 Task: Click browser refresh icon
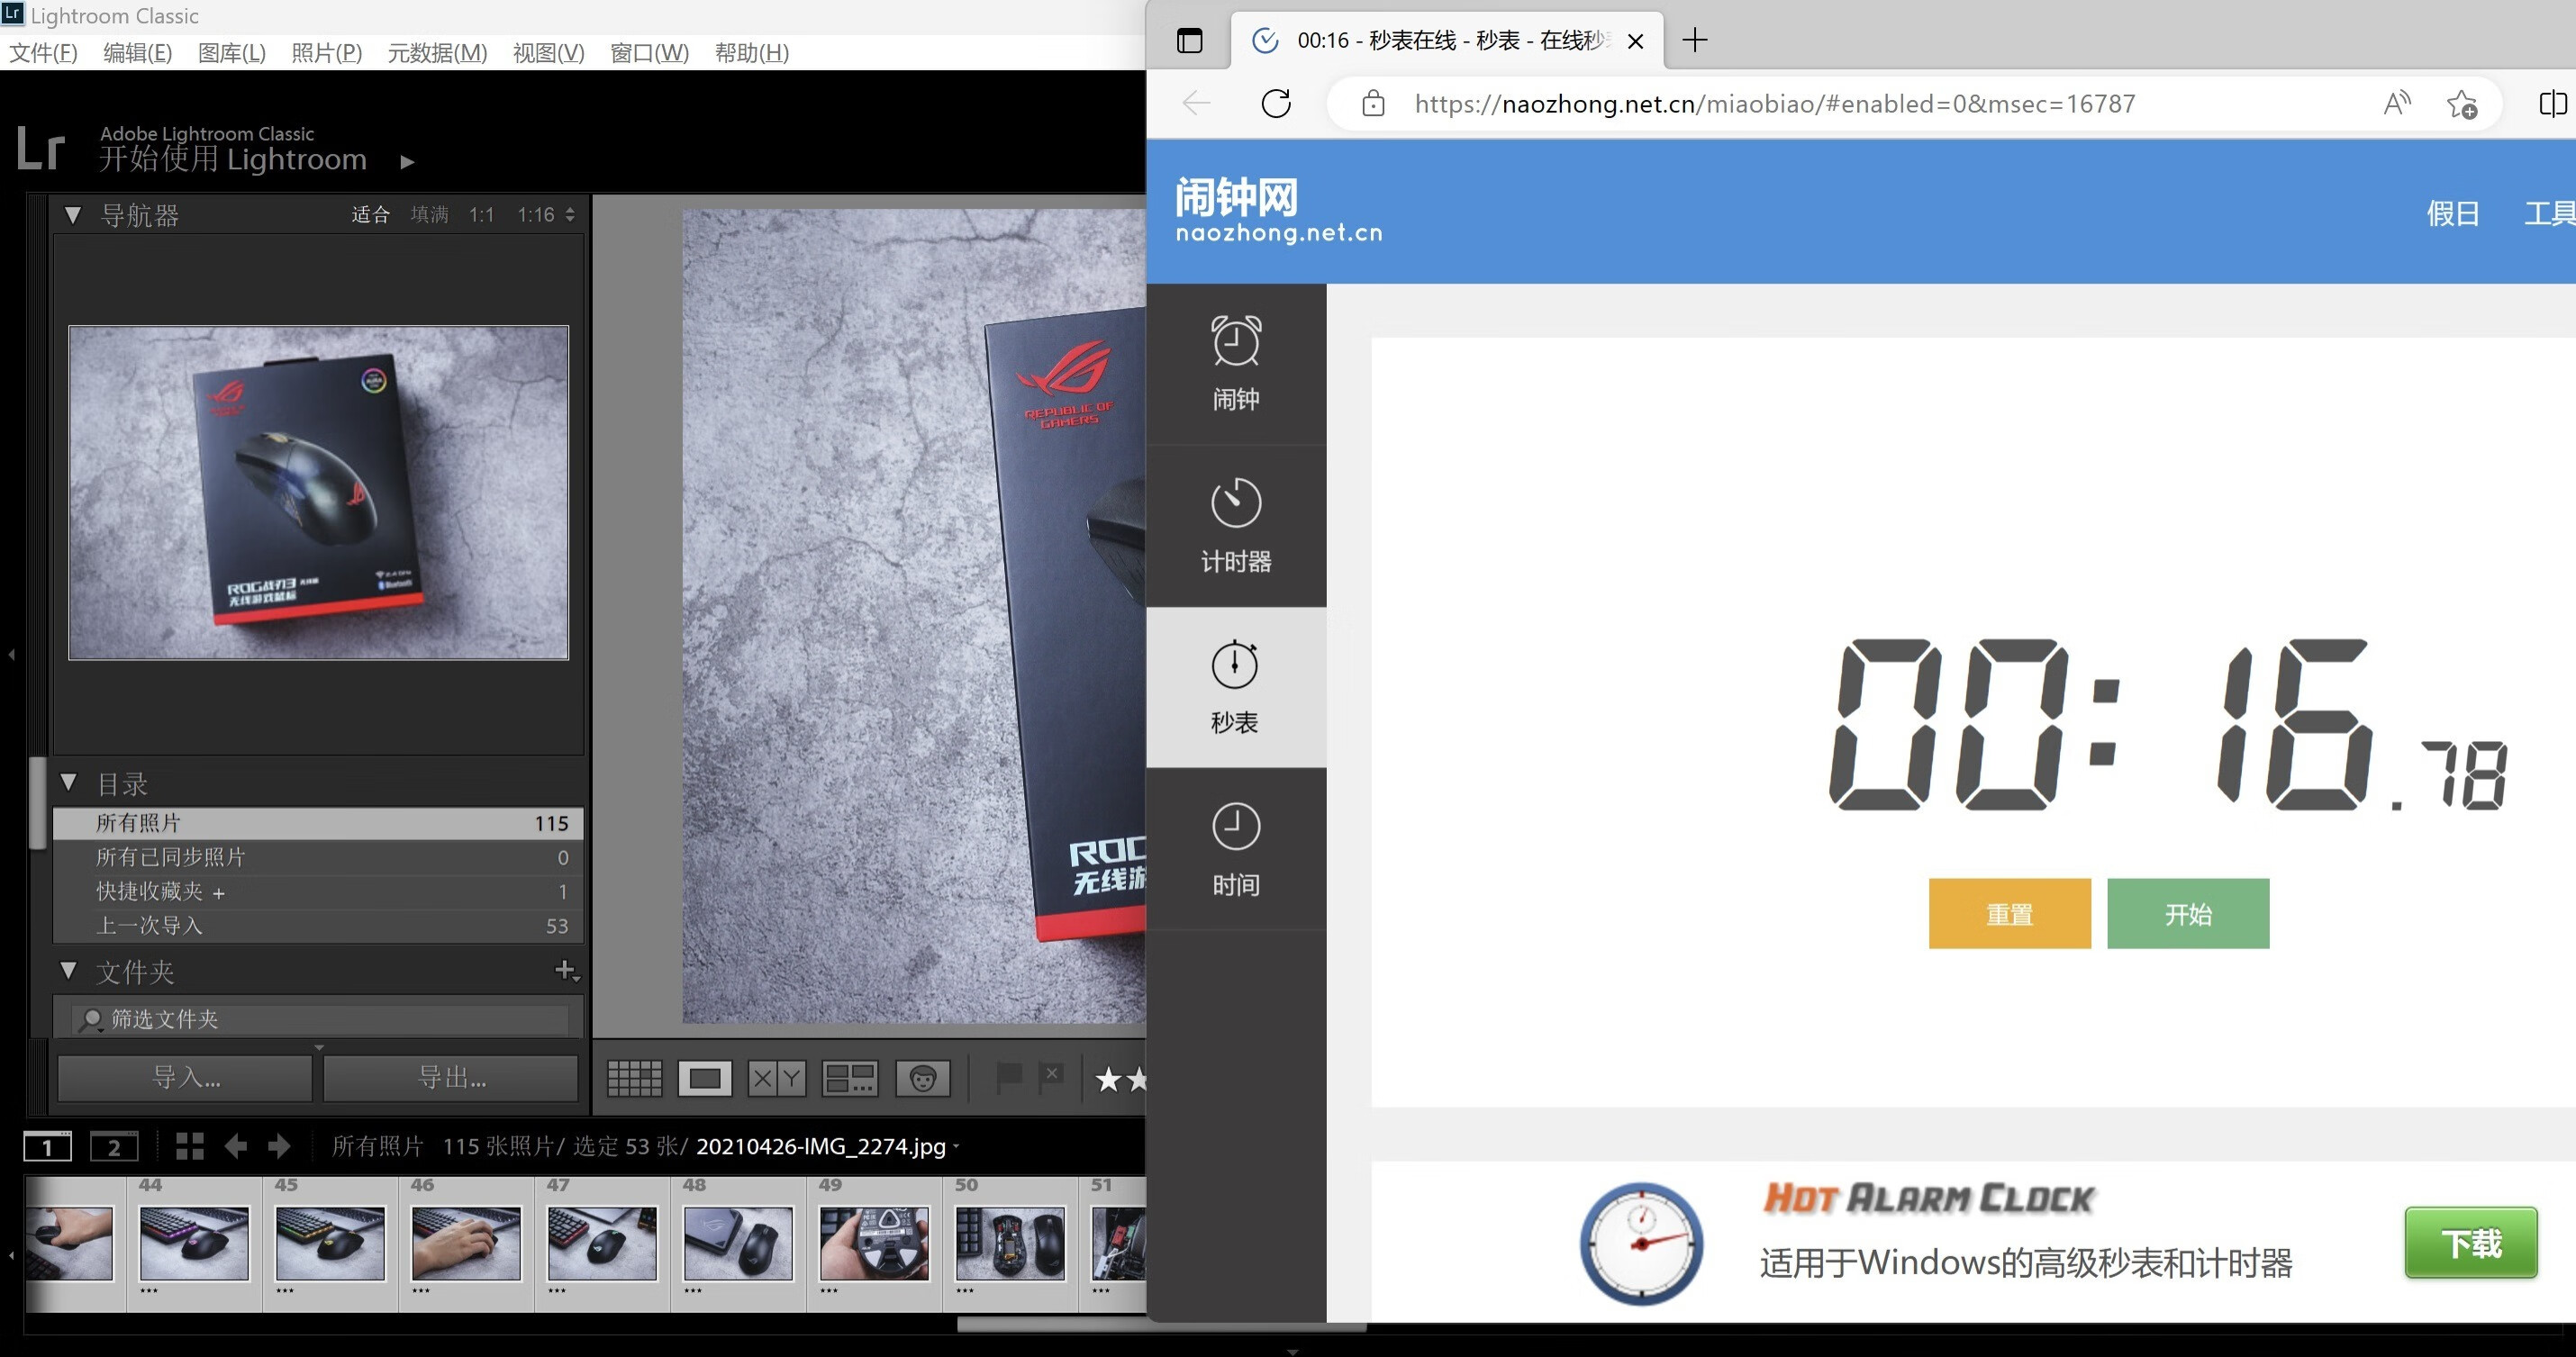[x=1276, y=104]
